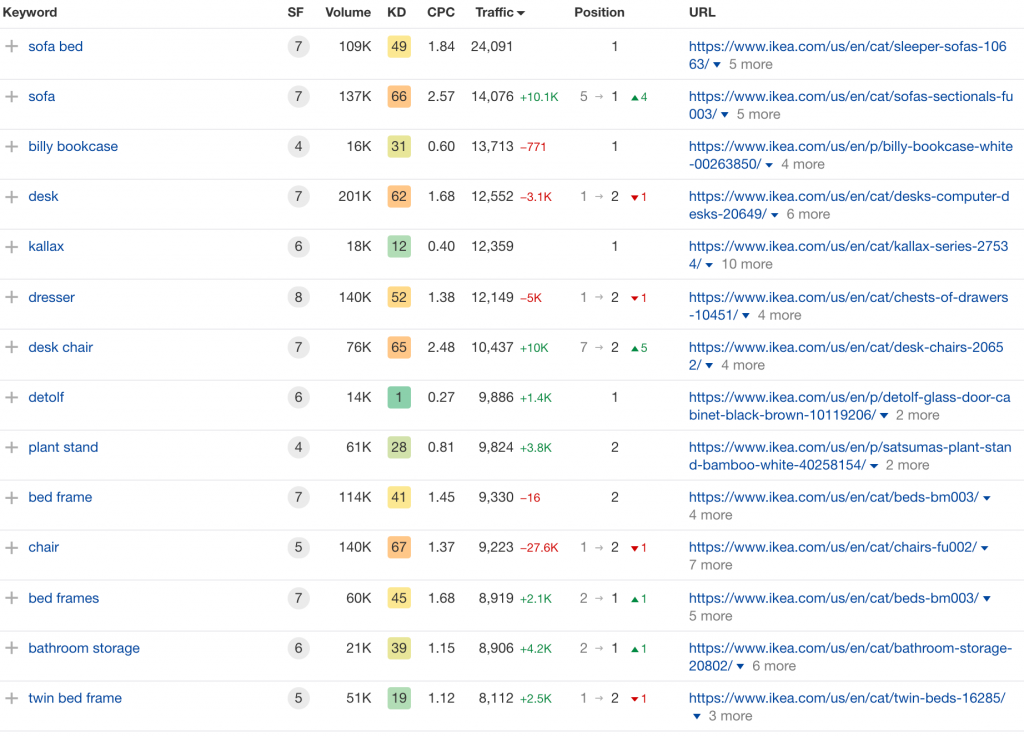Screen dimensions: 1024x736
Task: Open the detolf-glass-door-cabinet IKEA URL
Action: coord(850,406)
